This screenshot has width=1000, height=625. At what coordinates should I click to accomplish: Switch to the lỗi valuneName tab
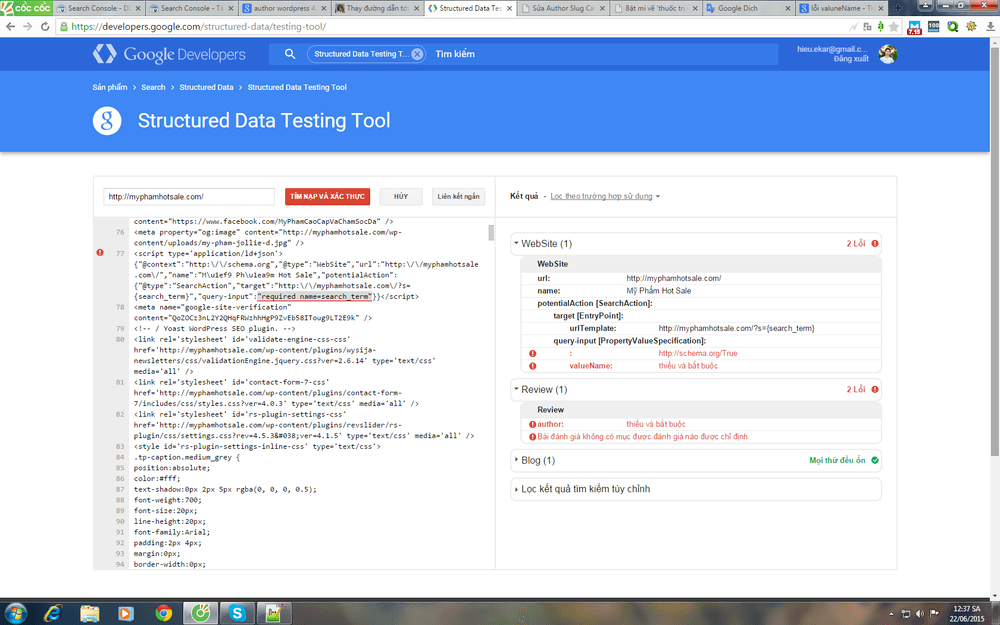pyautogui.click(x=841, y=8)
